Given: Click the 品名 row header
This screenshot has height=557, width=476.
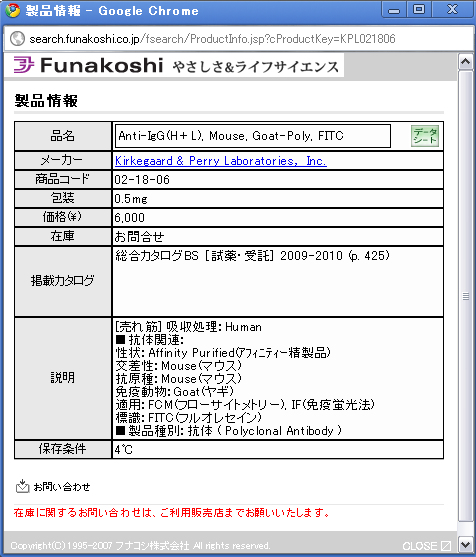Looking at the screenshot, I should click(x=63, y=136).
